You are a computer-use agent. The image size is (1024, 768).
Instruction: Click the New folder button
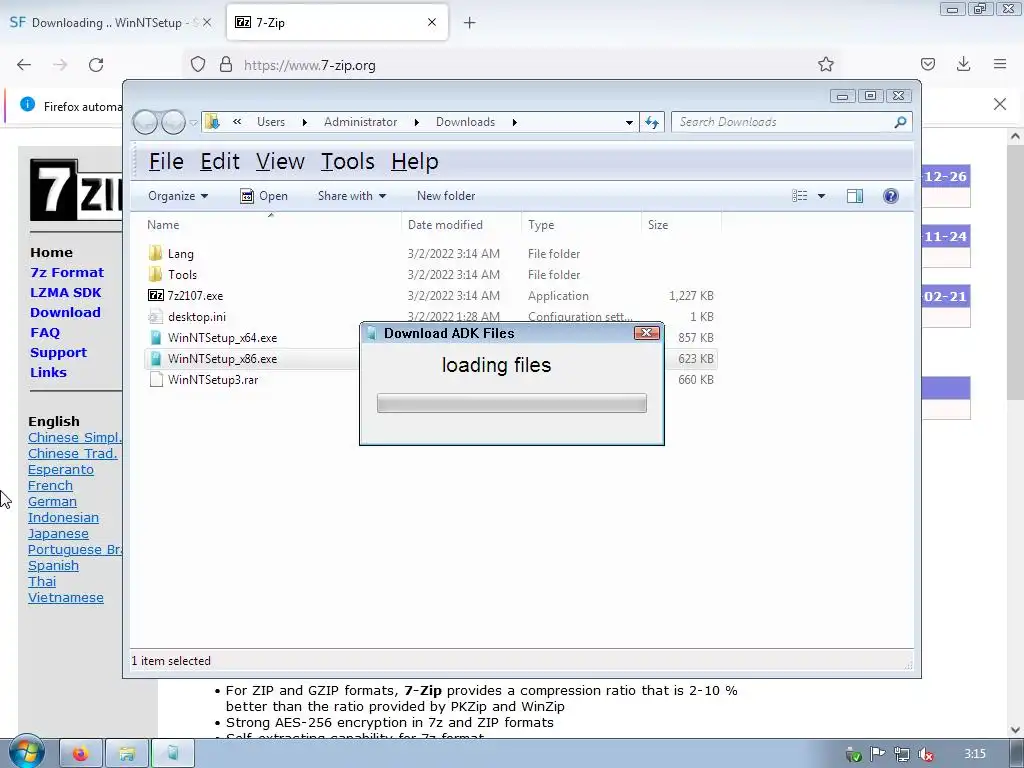point(446,196)
